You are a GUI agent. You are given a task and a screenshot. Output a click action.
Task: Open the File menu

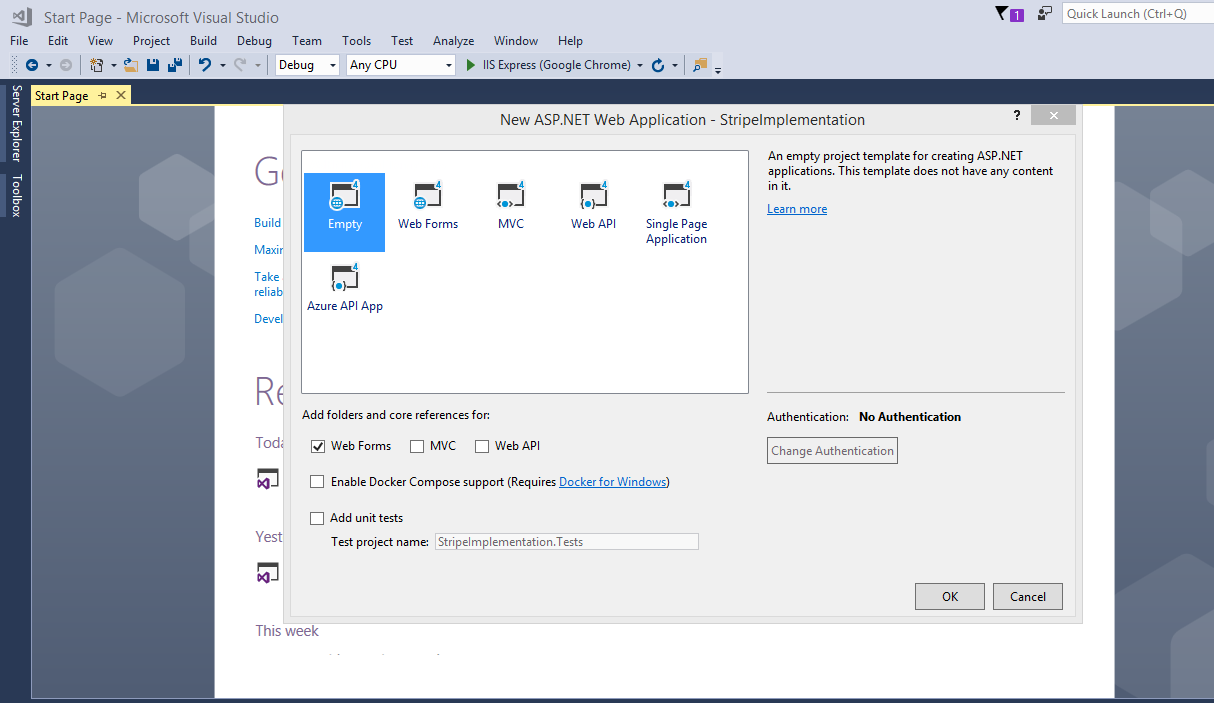pyautogui.click(x=19, y=41)
